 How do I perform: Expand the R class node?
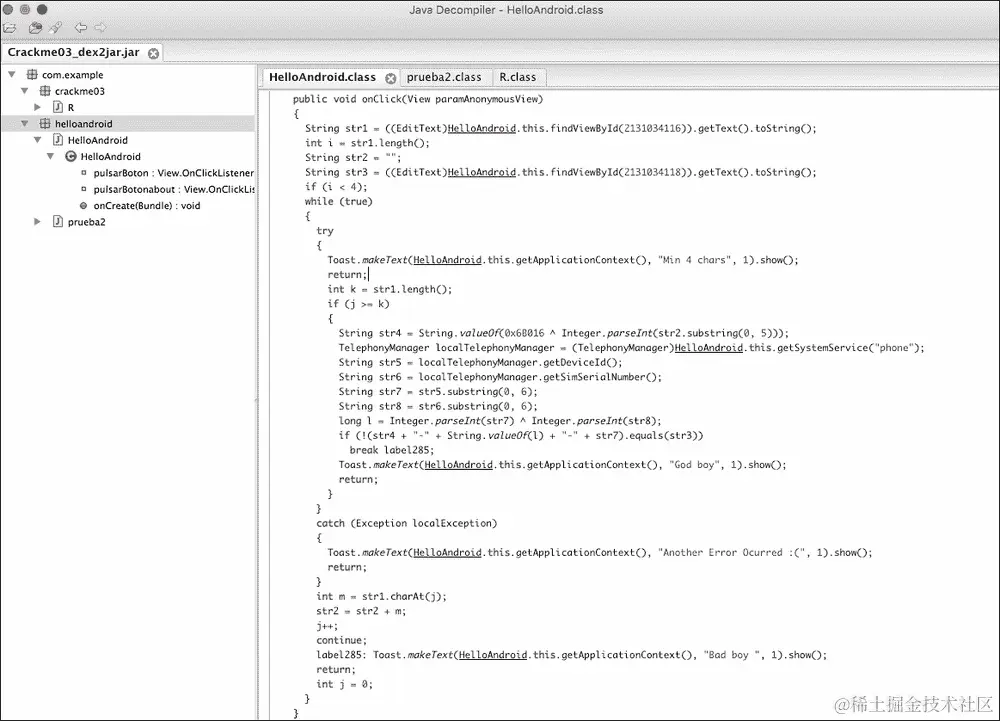[x=37, y=107]
